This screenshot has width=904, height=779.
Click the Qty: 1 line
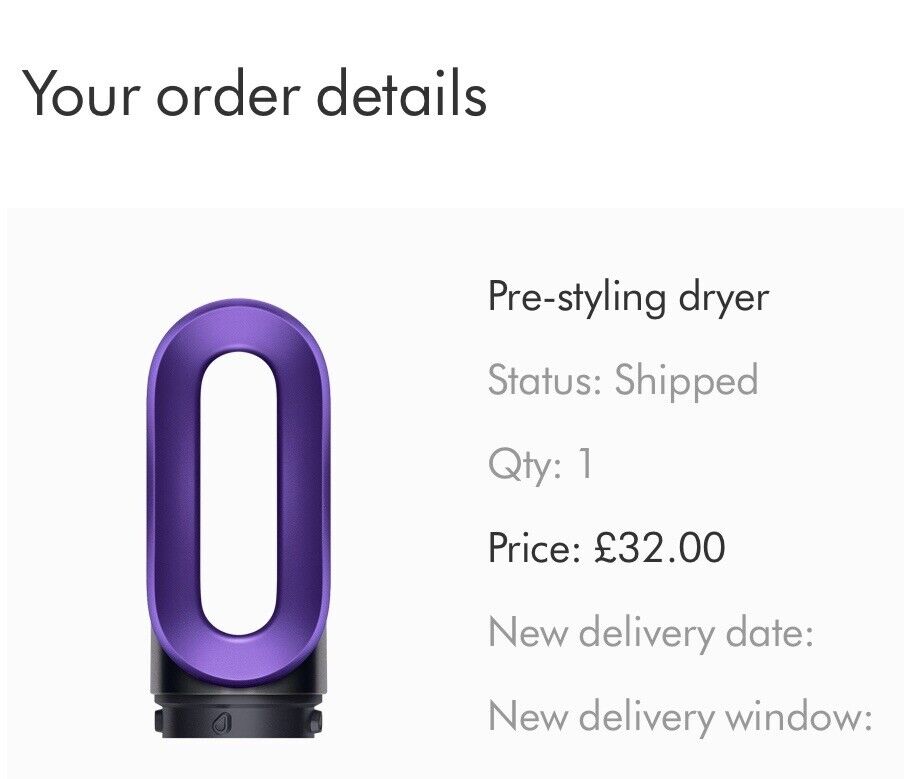click(x=540, y=464)
